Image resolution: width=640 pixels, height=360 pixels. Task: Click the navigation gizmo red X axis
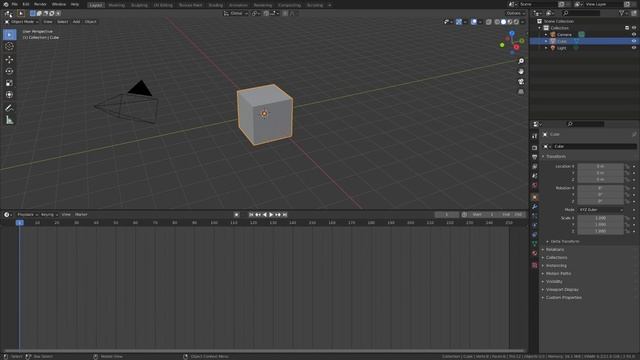tap(516, 47)
